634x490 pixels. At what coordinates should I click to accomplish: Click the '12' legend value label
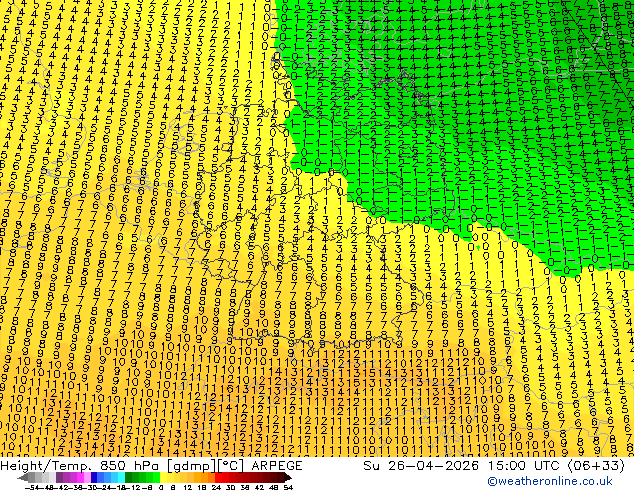click(188, 488)
